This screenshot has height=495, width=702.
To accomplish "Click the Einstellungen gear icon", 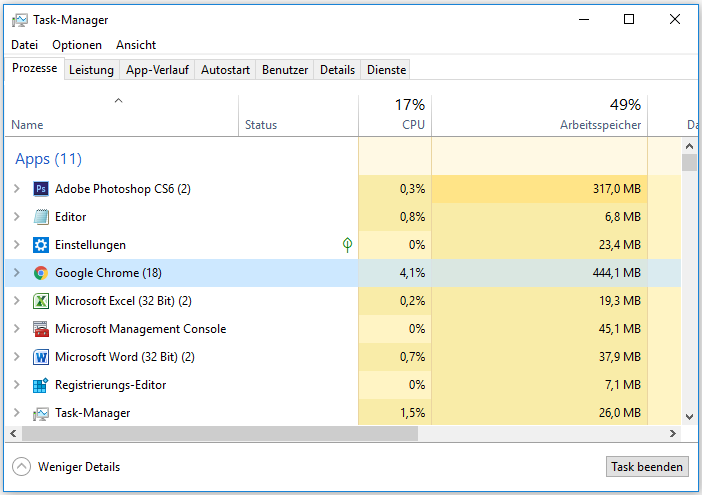I will 41,245.
